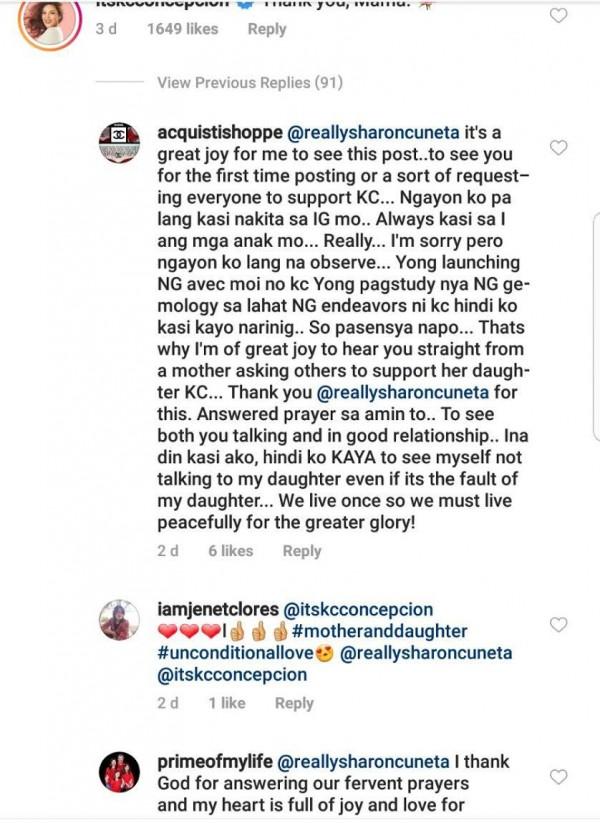View 1649 likes on top comment

pyautogui.click(x=183, y=29)
